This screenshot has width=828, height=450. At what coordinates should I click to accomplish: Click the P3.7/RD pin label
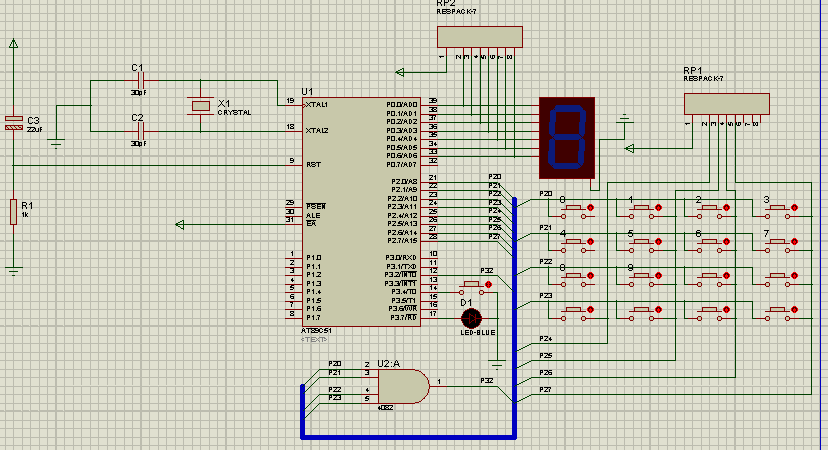(404, 317)
